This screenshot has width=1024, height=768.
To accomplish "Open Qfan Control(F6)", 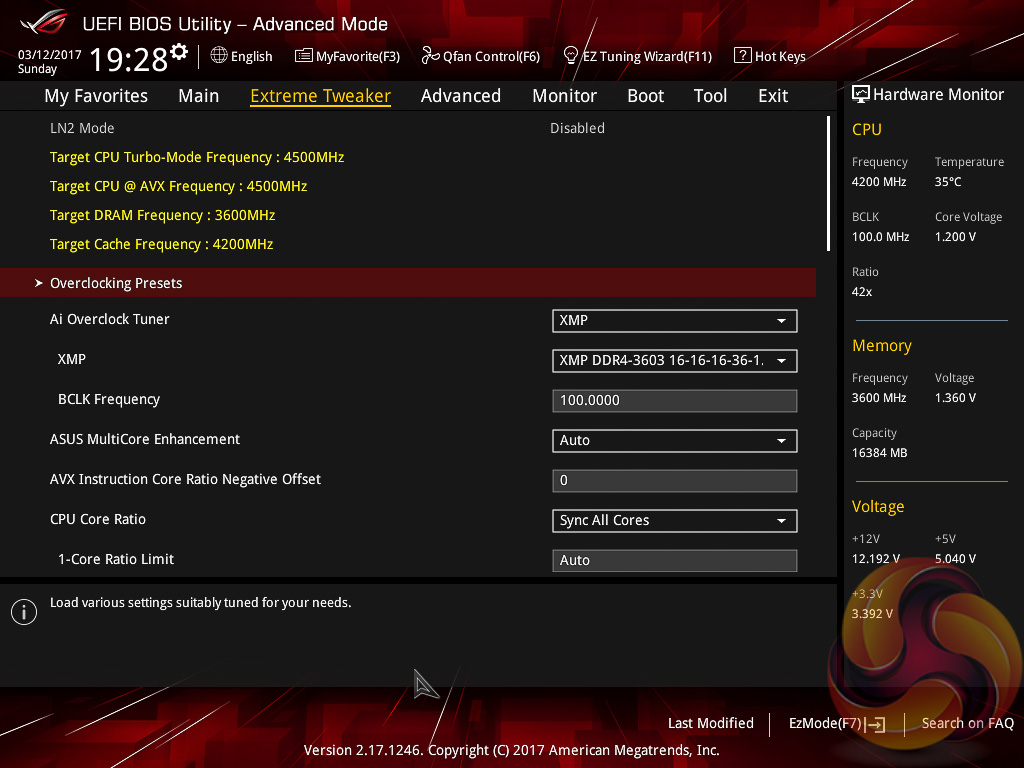I will click(481, 56).
